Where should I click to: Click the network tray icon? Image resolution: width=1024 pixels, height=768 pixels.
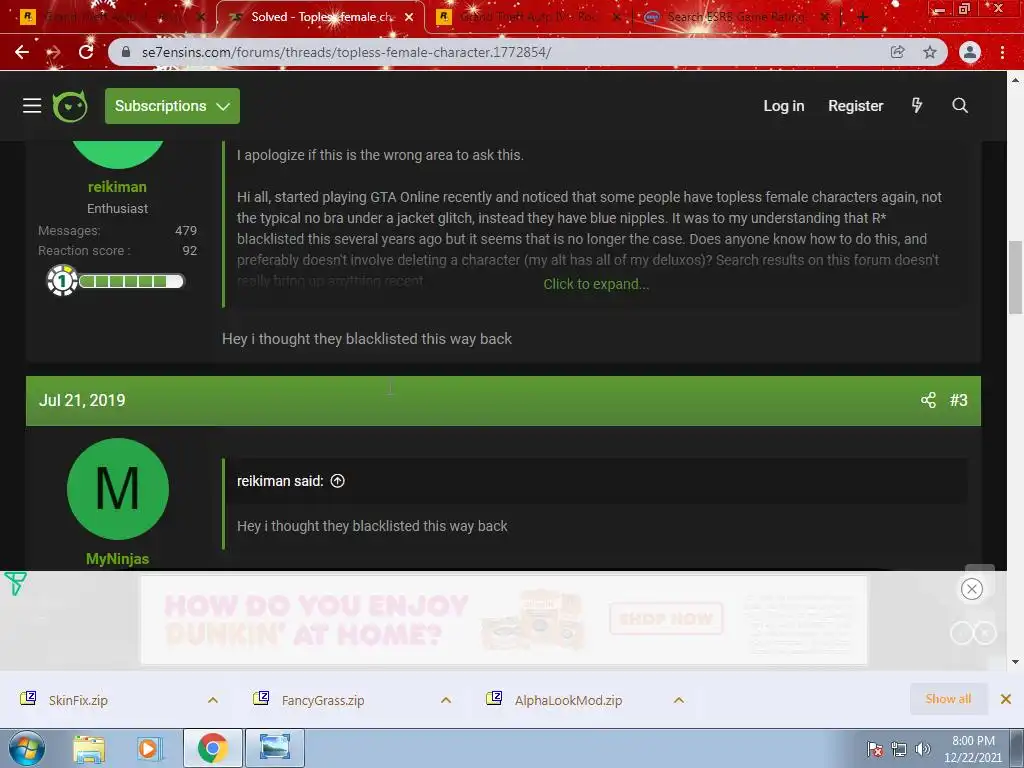pyautogui.click(x=899, y=749)
